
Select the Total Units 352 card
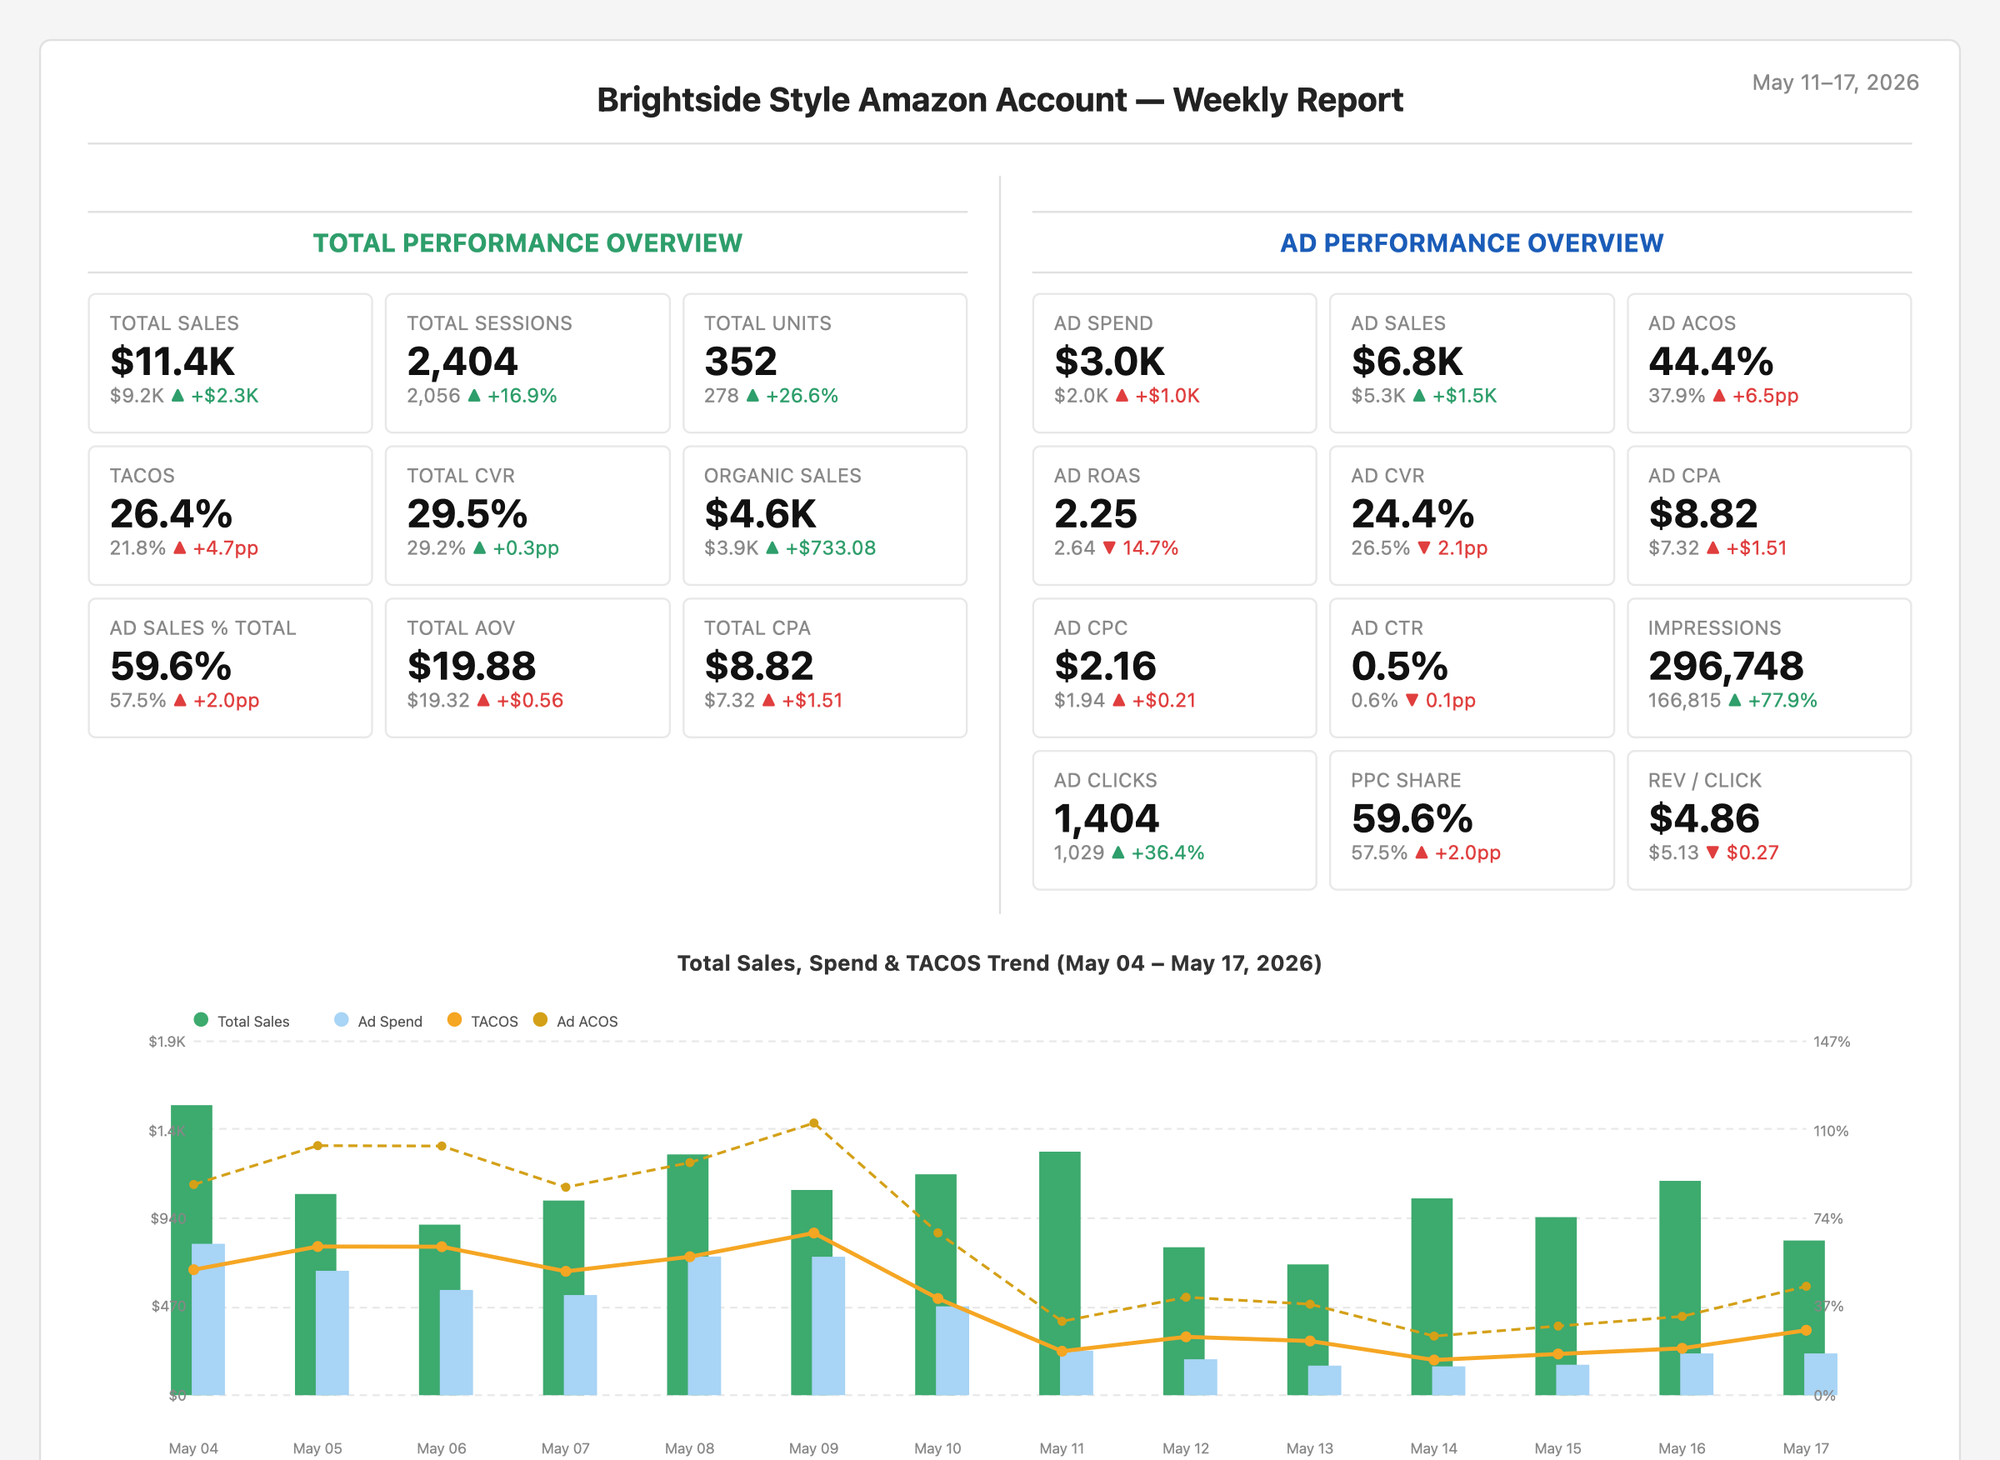pyautogui.click(x=825, y=363)
